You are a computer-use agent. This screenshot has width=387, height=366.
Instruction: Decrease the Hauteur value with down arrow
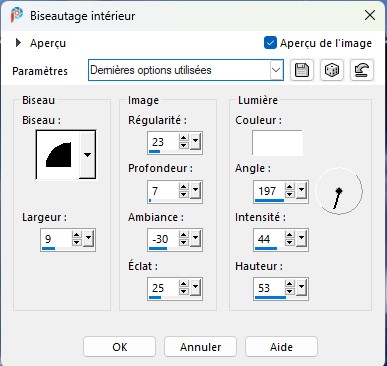coord(290,292)
